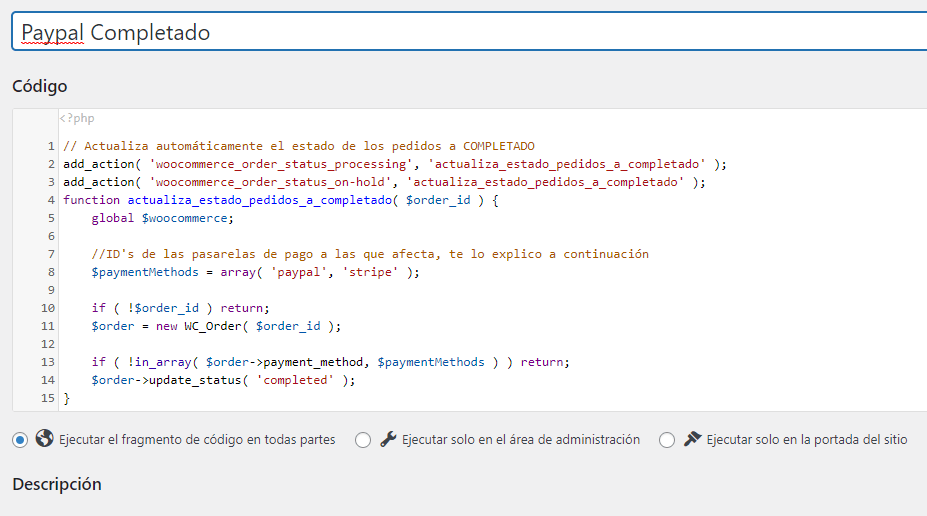Image resolution: width=927 pixels, height=516 pixels.
Task: Click the 'Ejecutar solo en el área de administración' label
Action: point(520,440)
